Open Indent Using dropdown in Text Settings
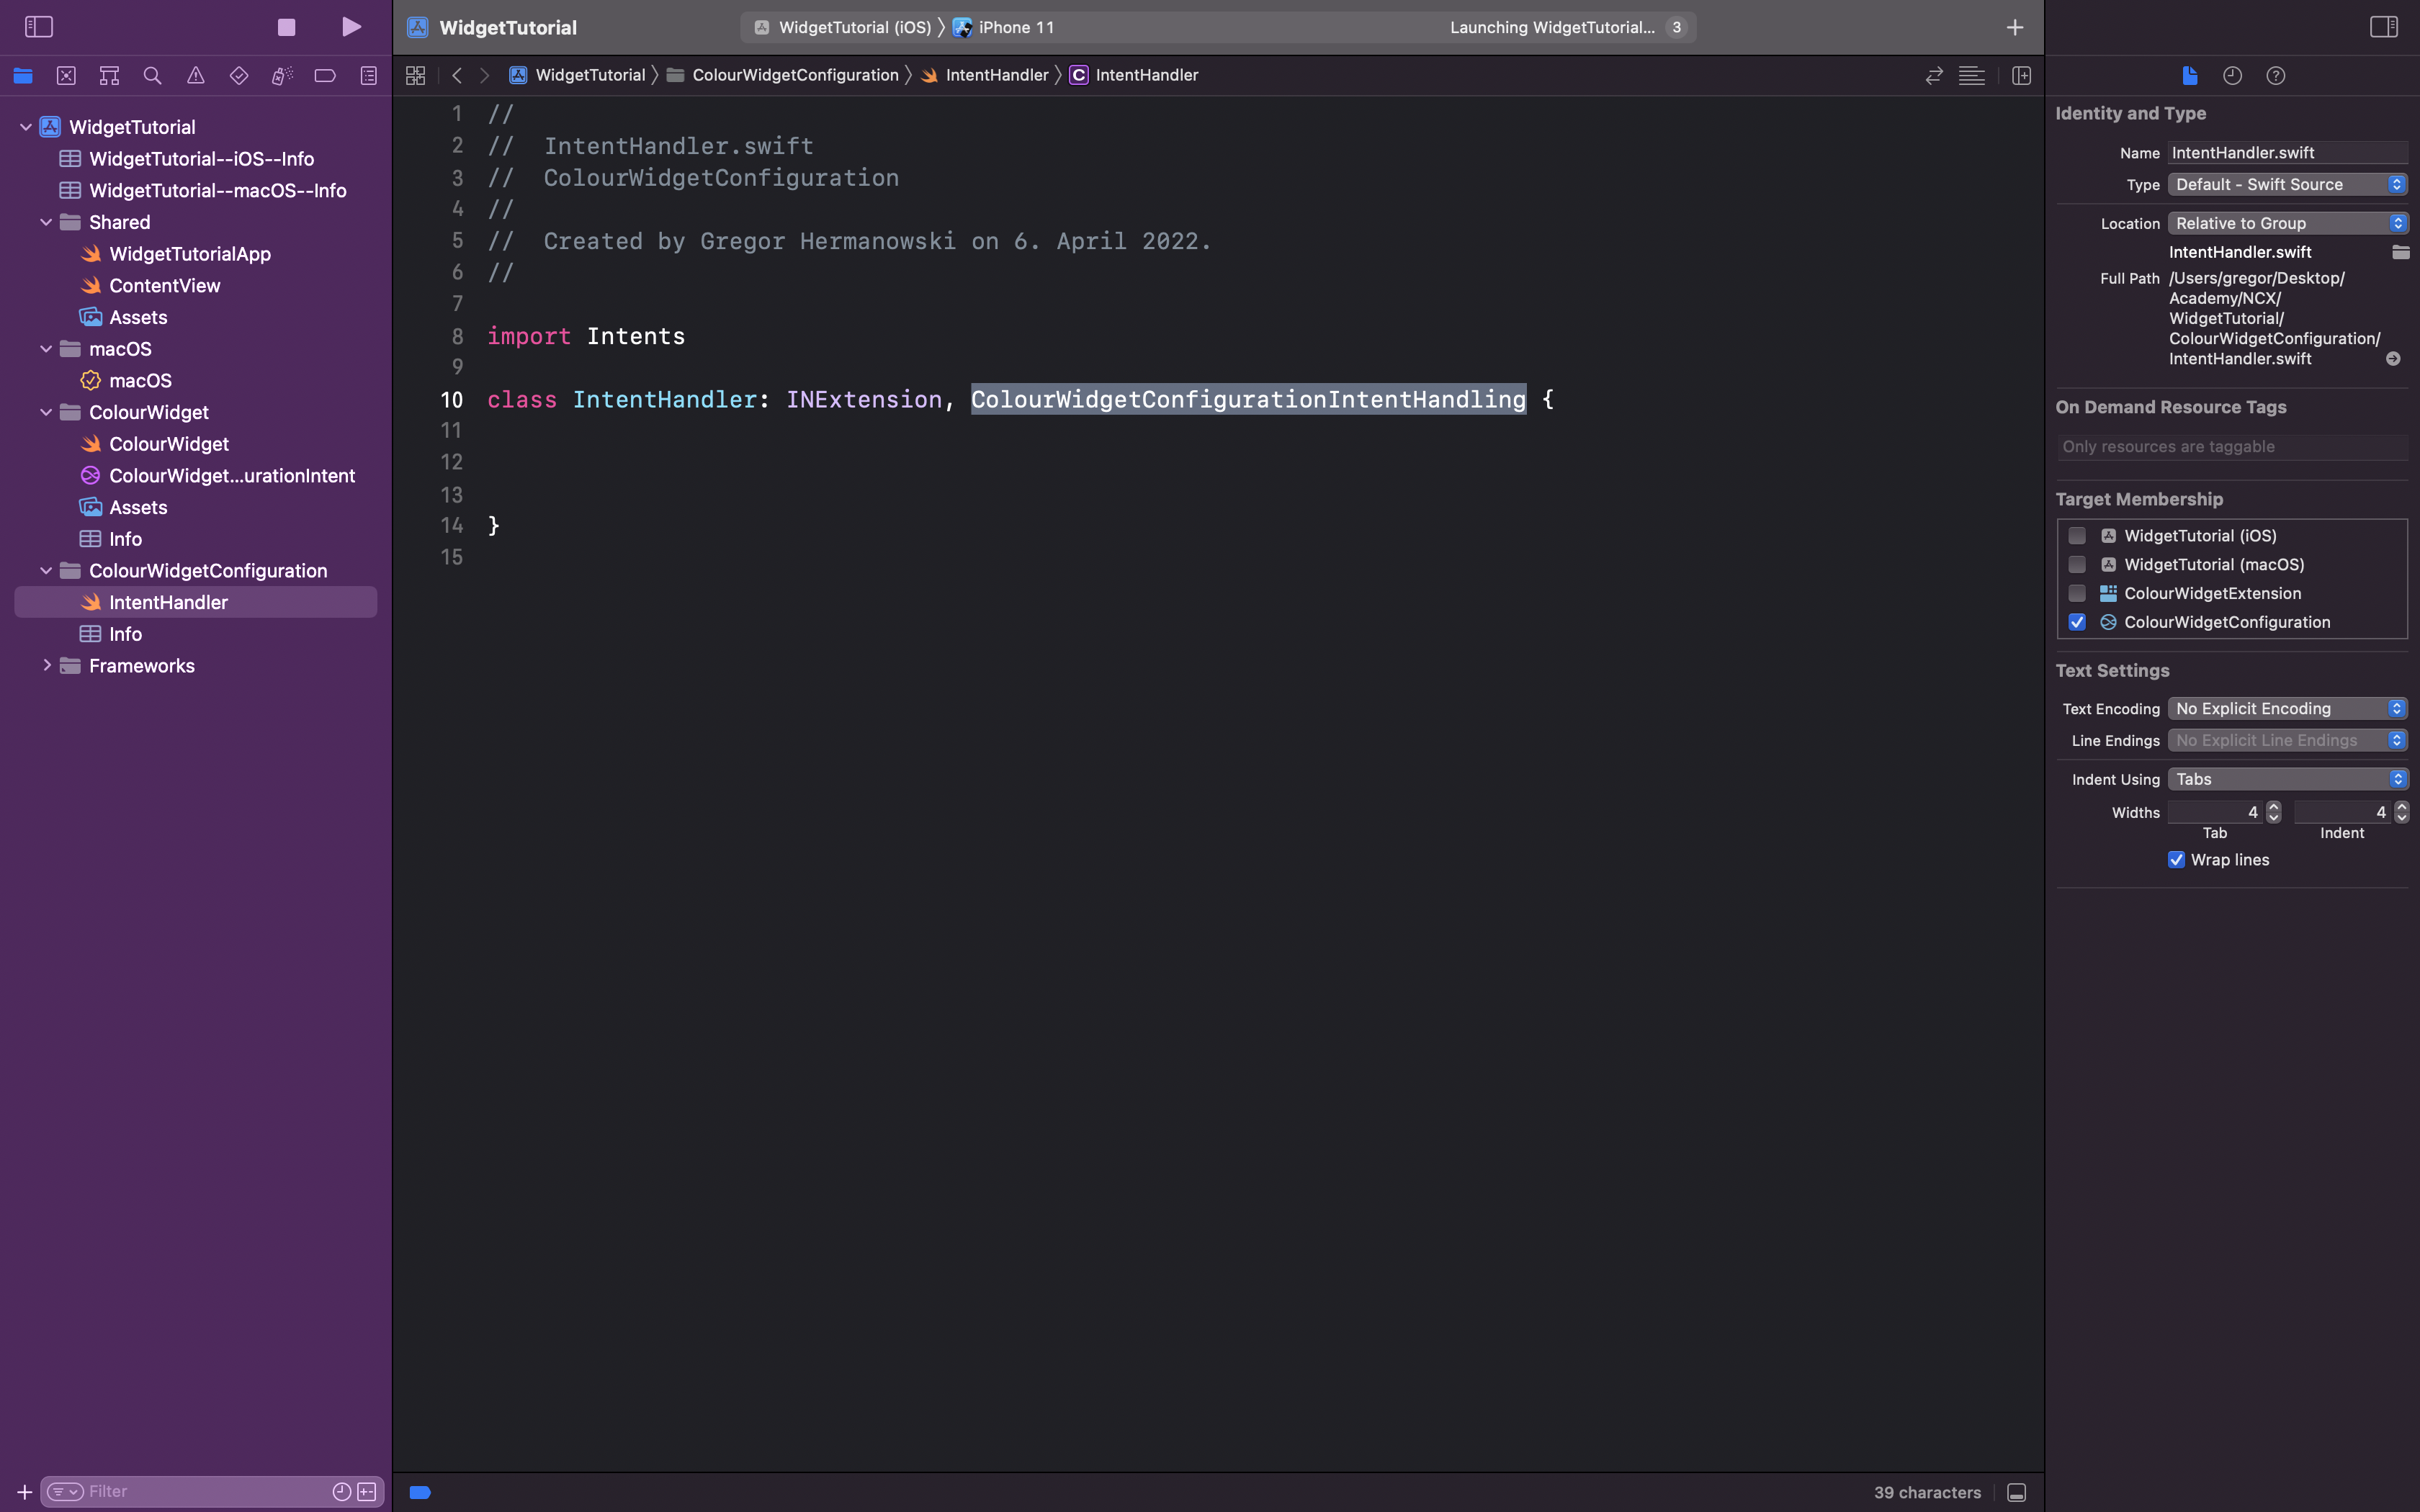Image resolution: width=2420 pixels, height=1512 pixels. point(2282,778)
